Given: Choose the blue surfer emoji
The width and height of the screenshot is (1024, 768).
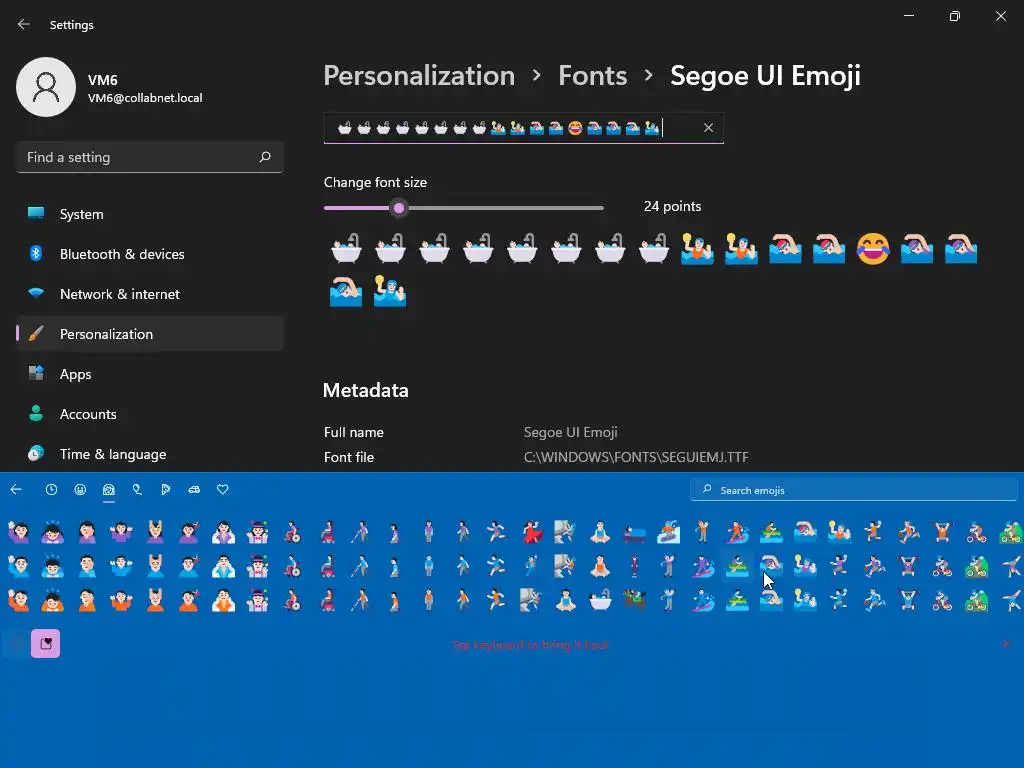Looking at the screenshot, I should click(x=703, y=600).
